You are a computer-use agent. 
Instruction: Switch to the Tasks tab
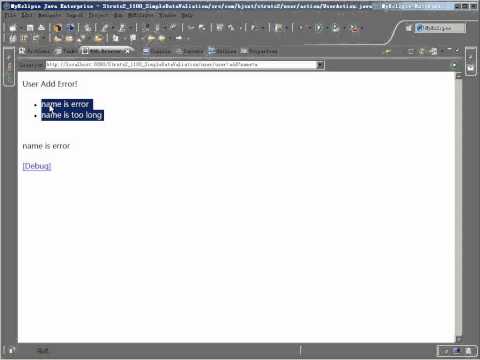click(67, 51)
